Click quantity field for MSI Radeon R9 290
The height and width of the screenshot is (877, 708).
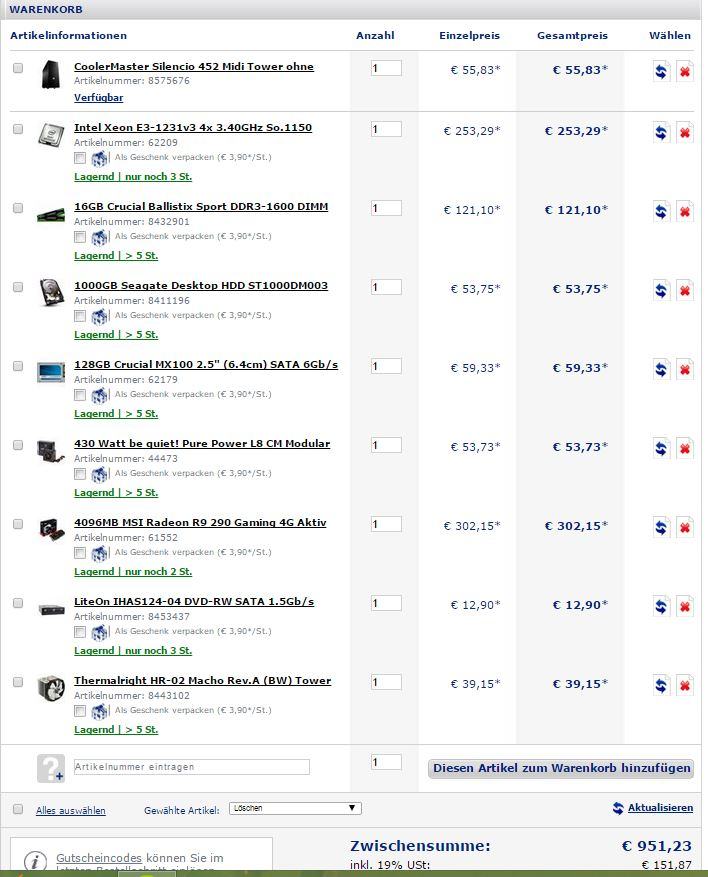(x=386, y=524)
